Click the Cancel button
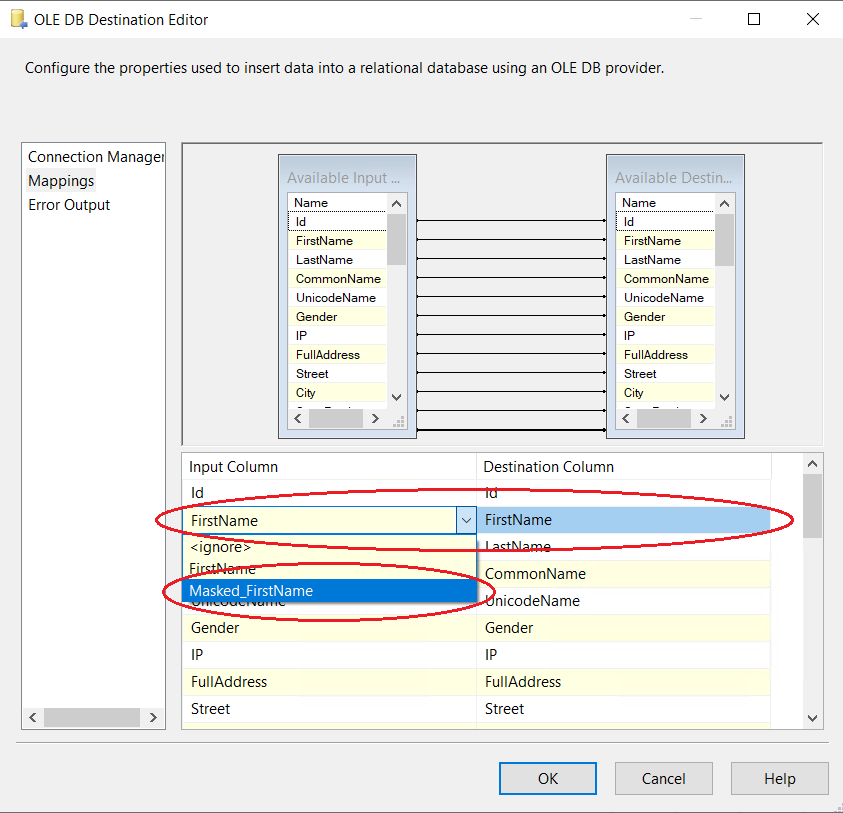 [x=663, y=778]
